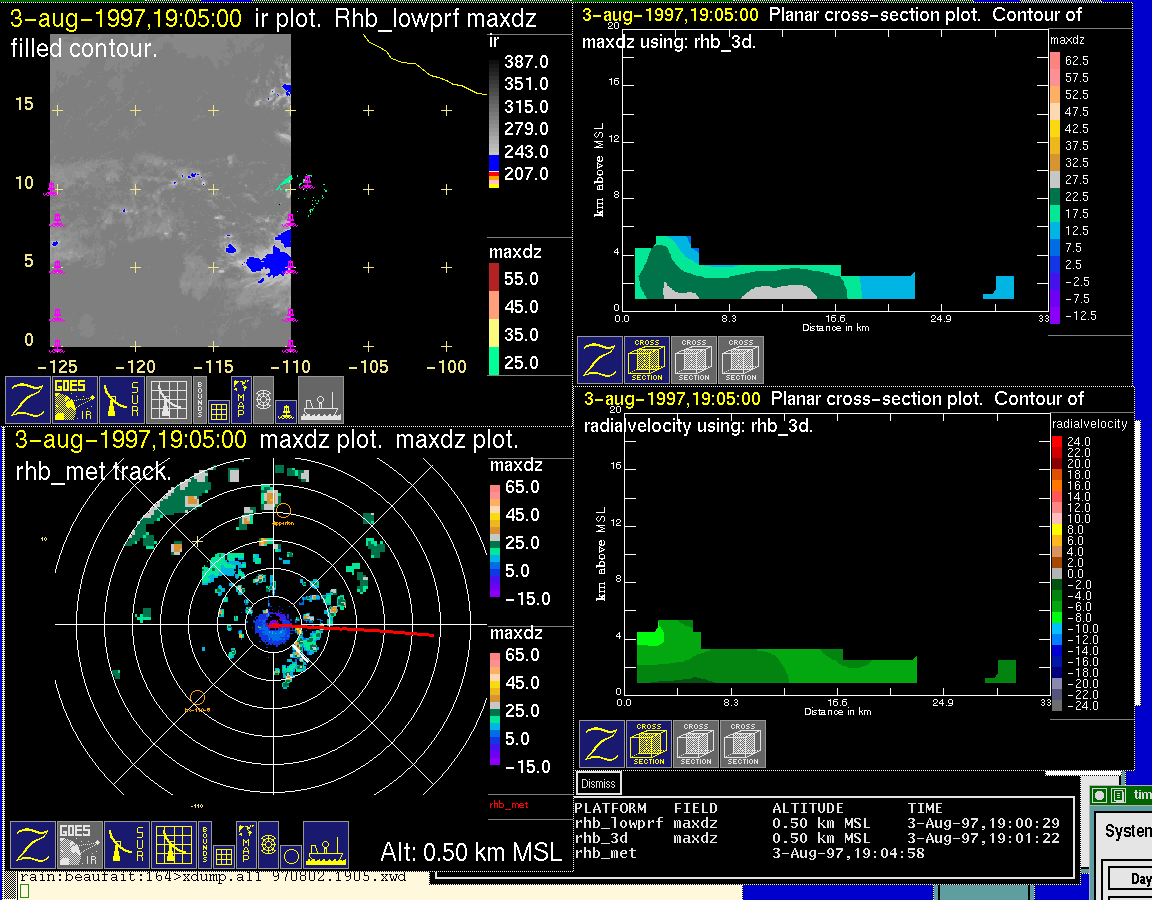Click the radar grid icon in maxdz plot toolbar
Image resolution: width=1152 pixels, height=900 pixels.
tap(173, 845)
